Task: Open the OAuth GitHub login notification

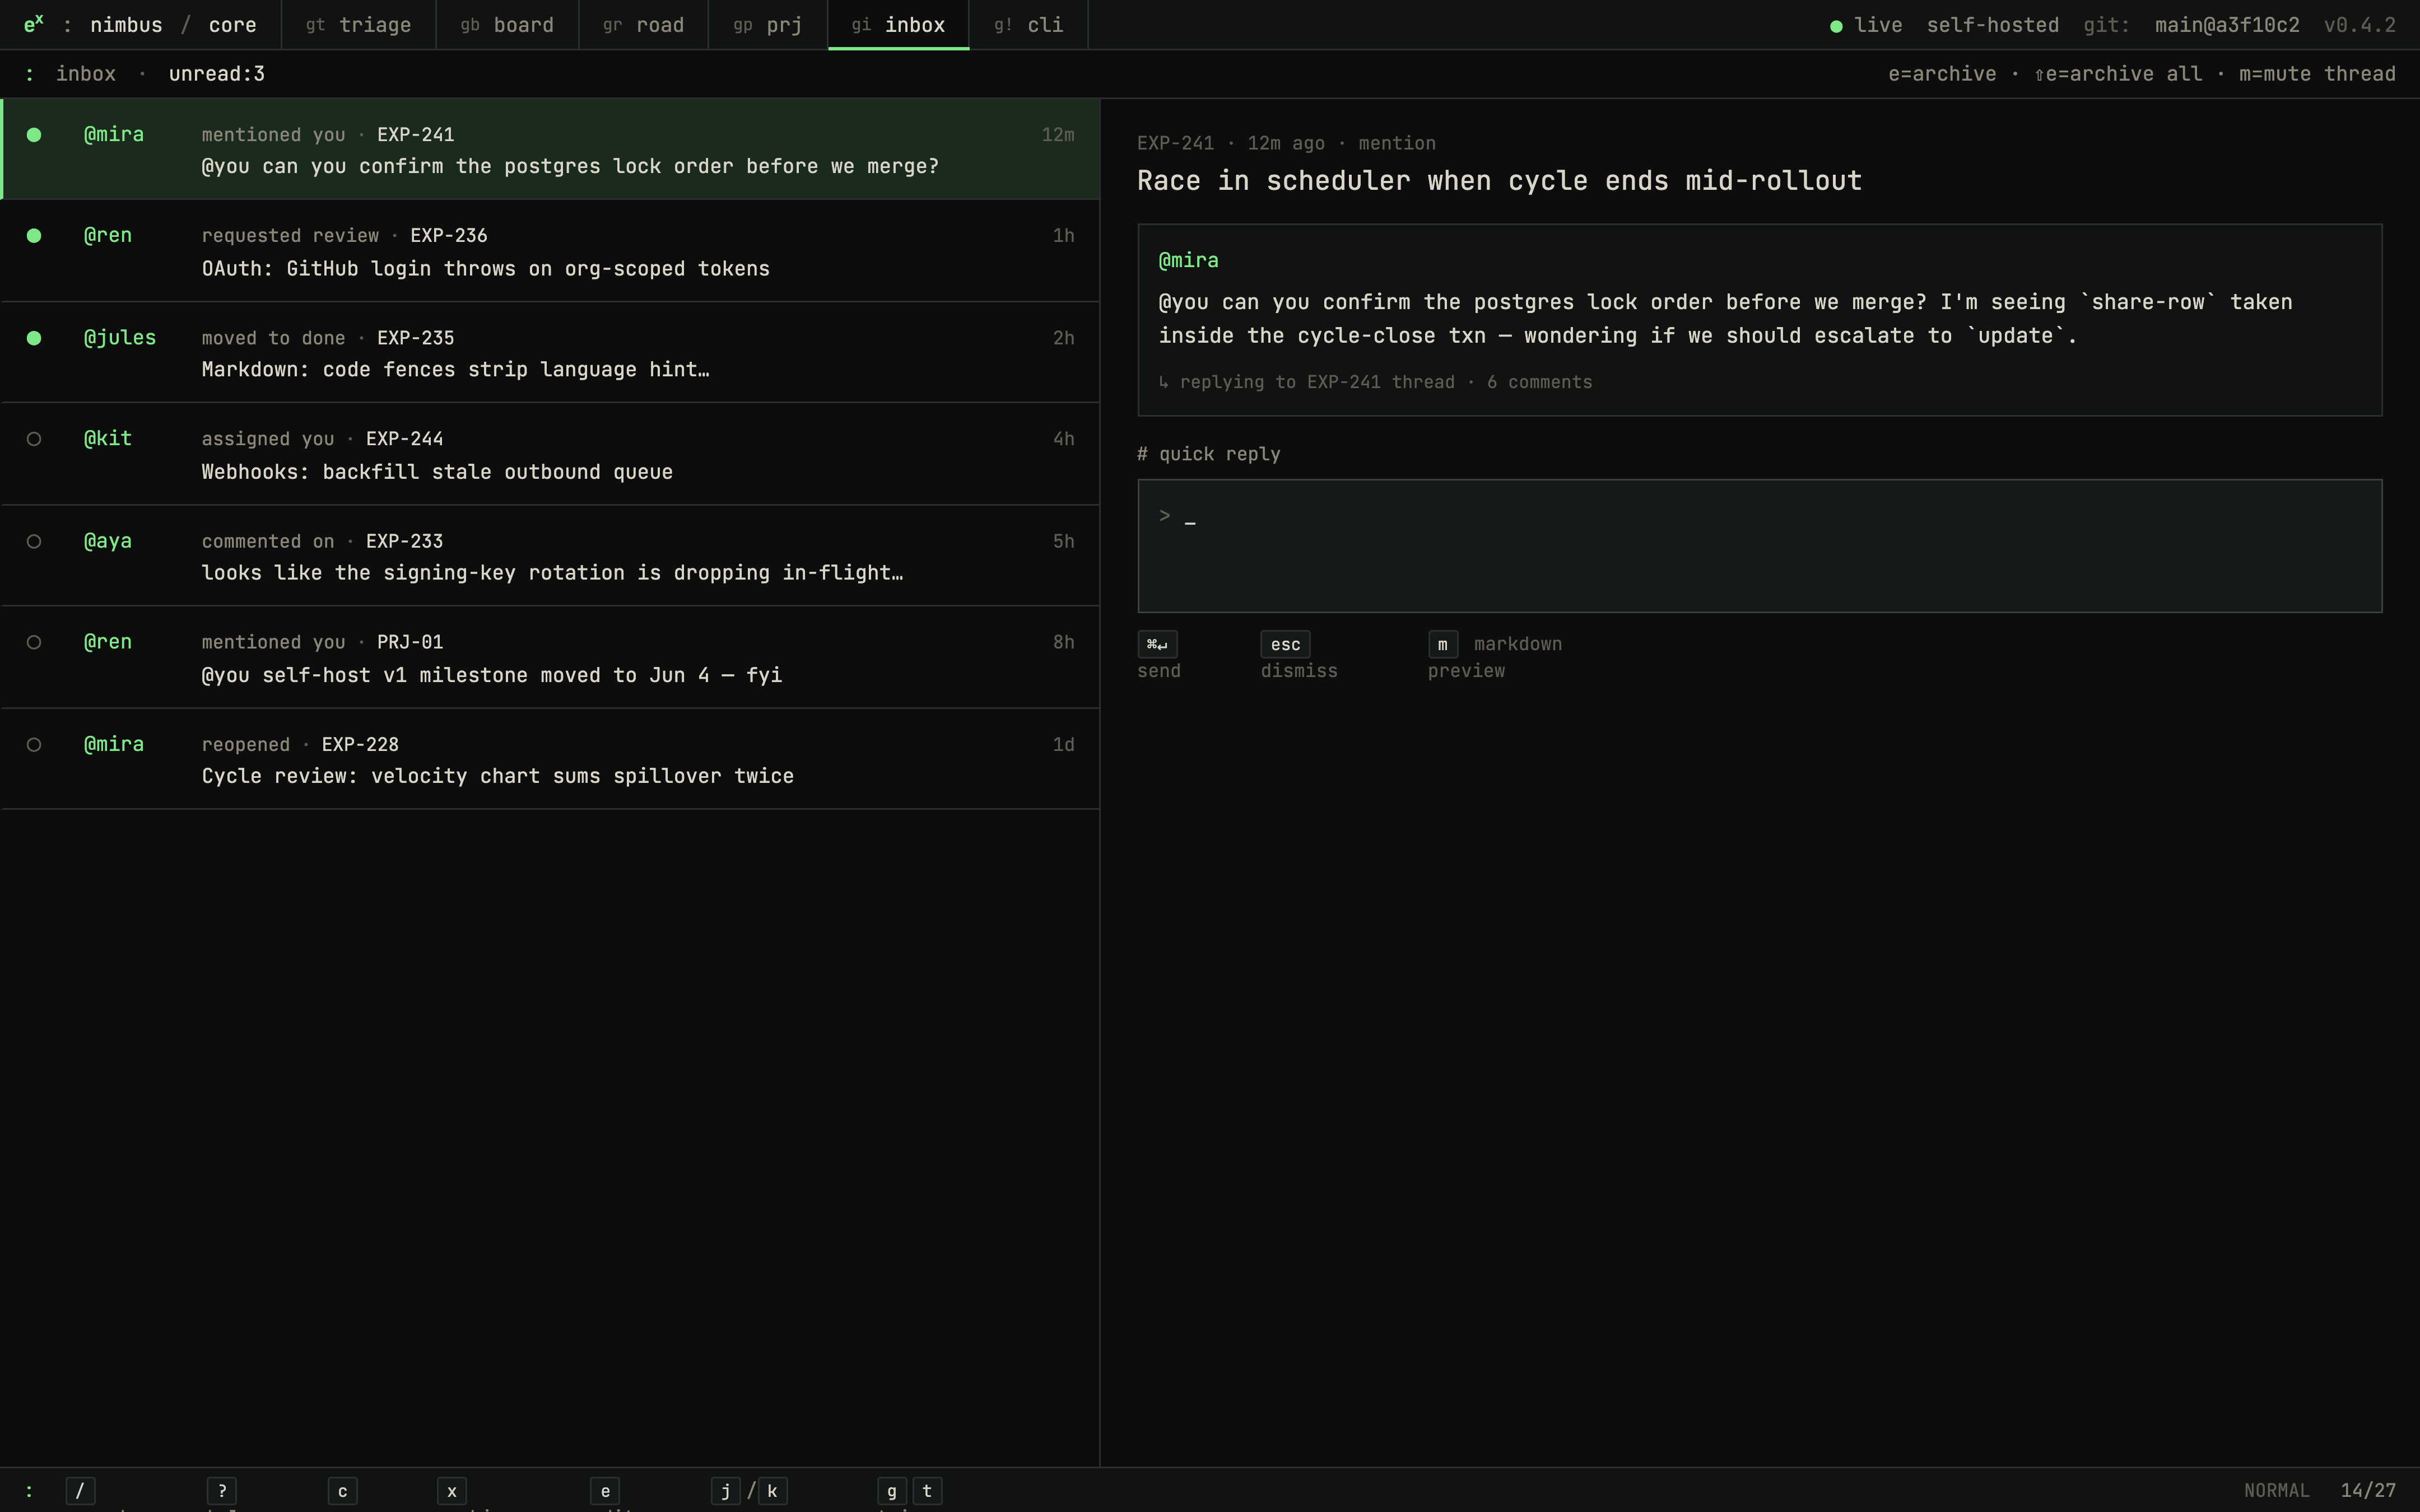Action: coord(550,251)
